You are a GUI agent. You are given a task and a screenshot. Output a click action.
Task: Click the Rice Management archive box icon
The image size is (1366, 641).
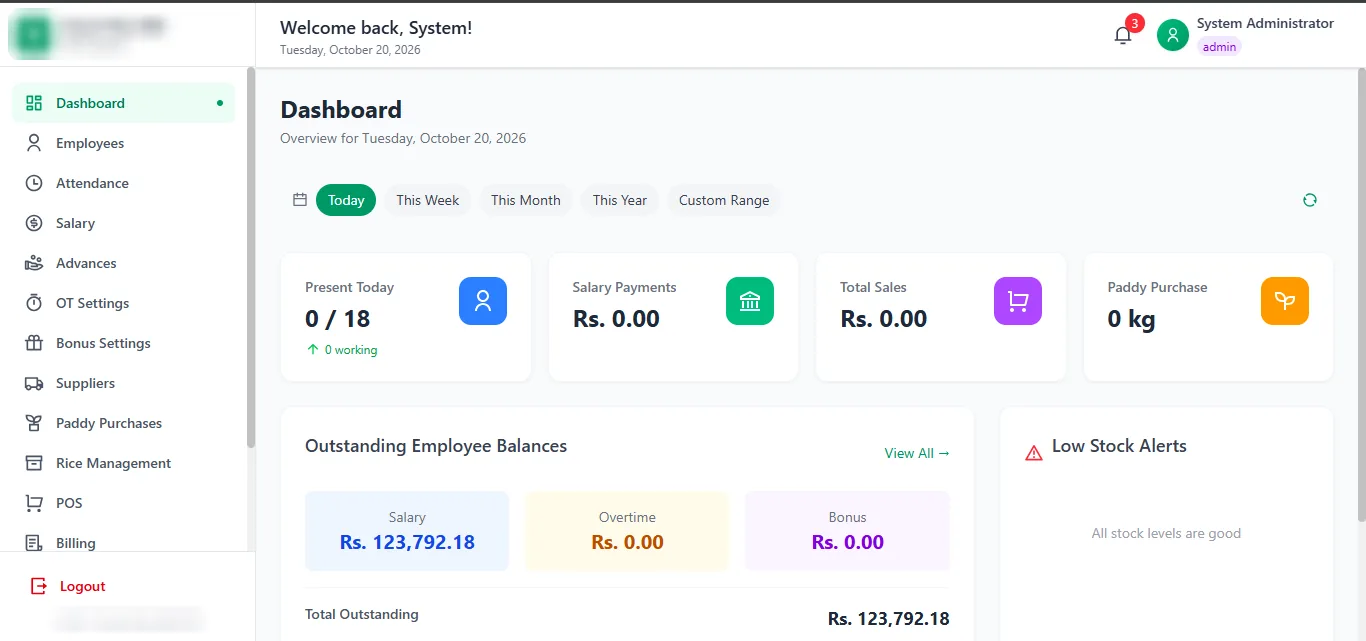[34, 463]
